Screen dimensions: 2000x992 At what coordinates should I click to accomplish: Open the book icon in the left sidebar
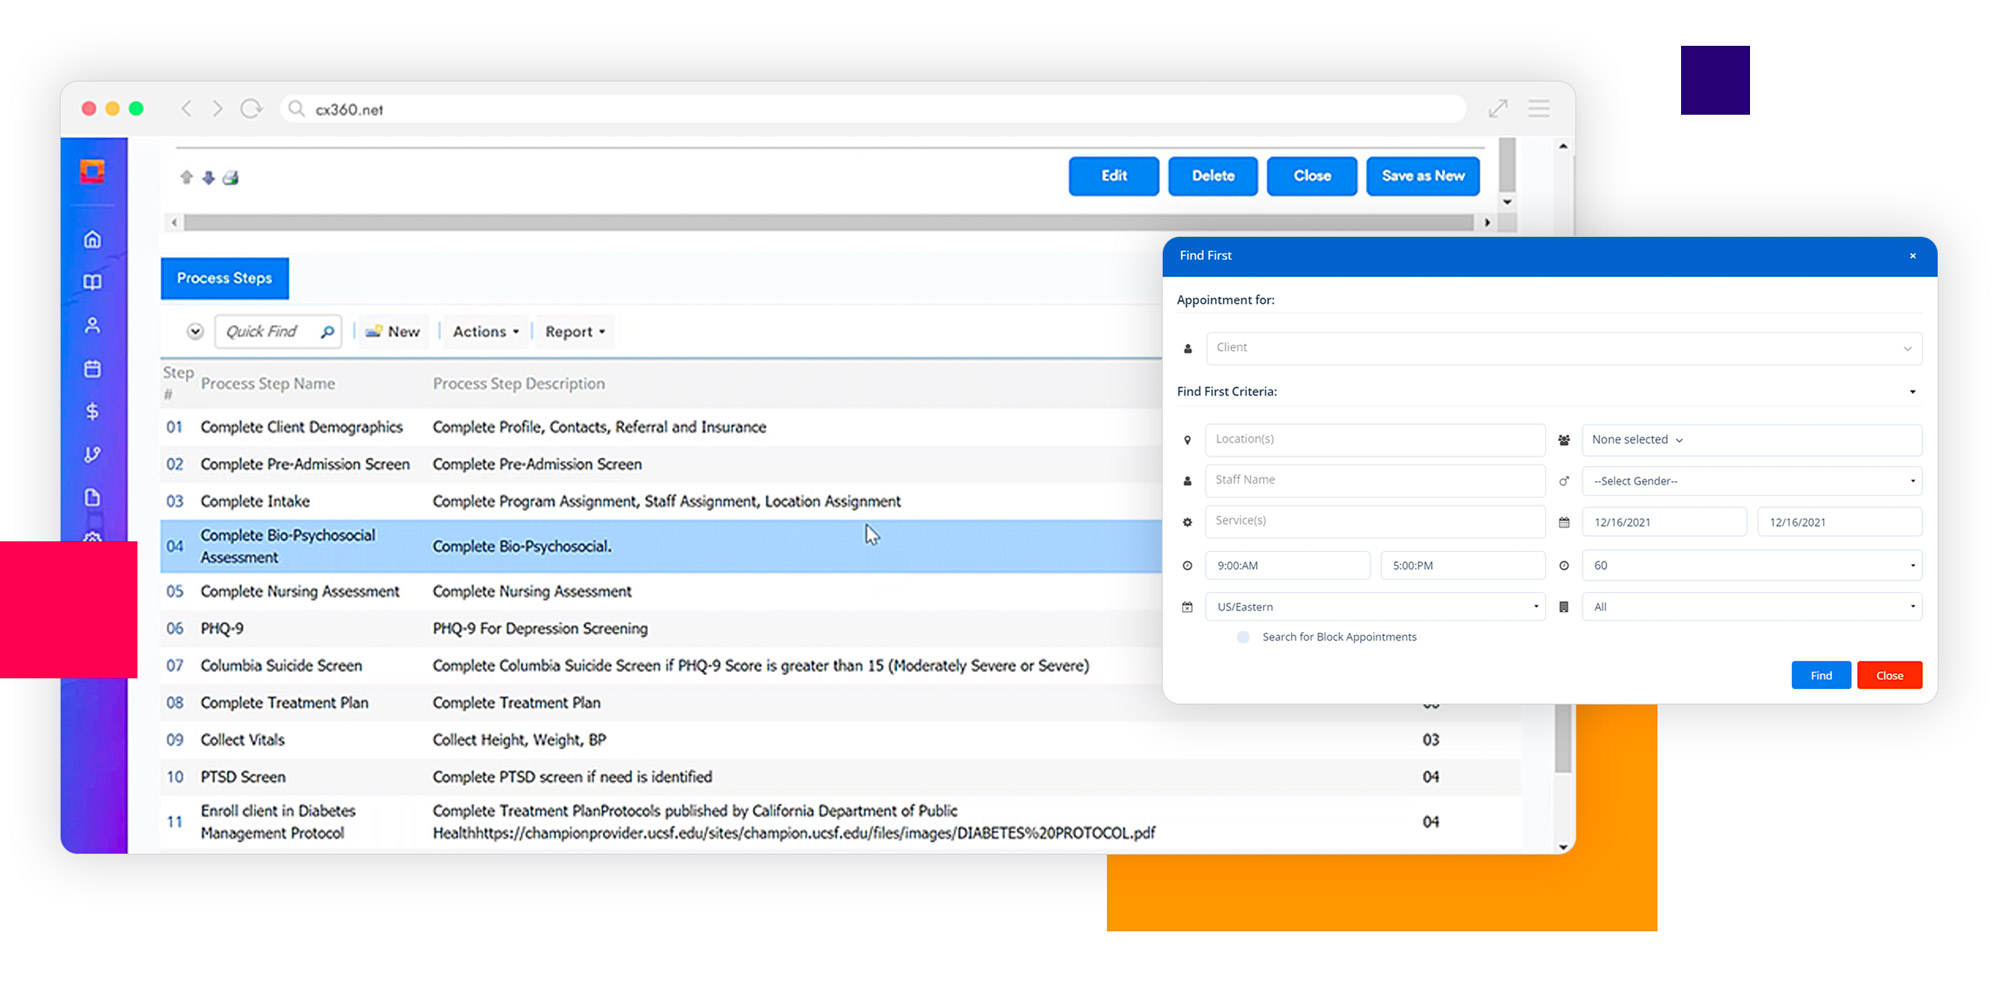pyautogui.click(x=92, y=282)
